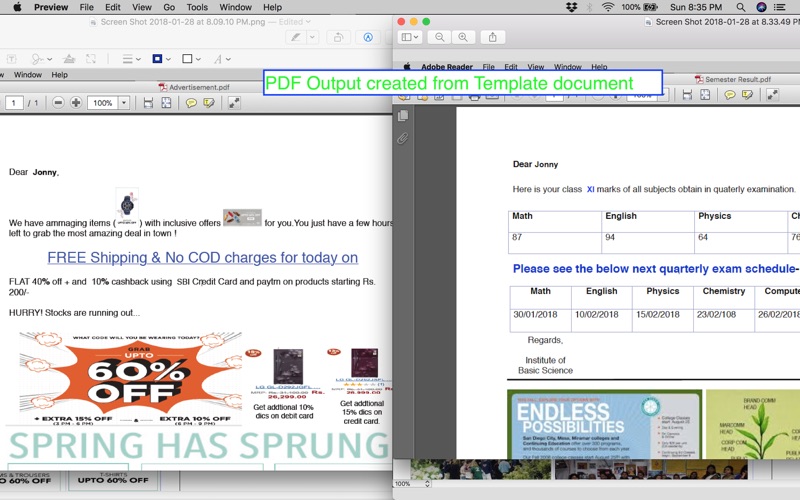Viewport: 800px width, 500px height.
Task: Select fit-width scrolling icon in Advertisement.pdf toolbar
Action: point(148,103)
